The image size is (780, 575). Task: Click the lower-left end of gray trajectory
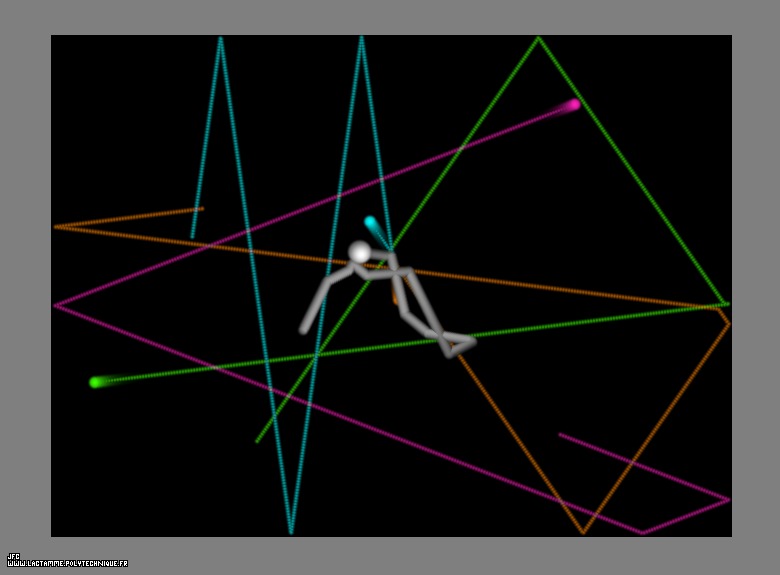(x=302, y=331)
